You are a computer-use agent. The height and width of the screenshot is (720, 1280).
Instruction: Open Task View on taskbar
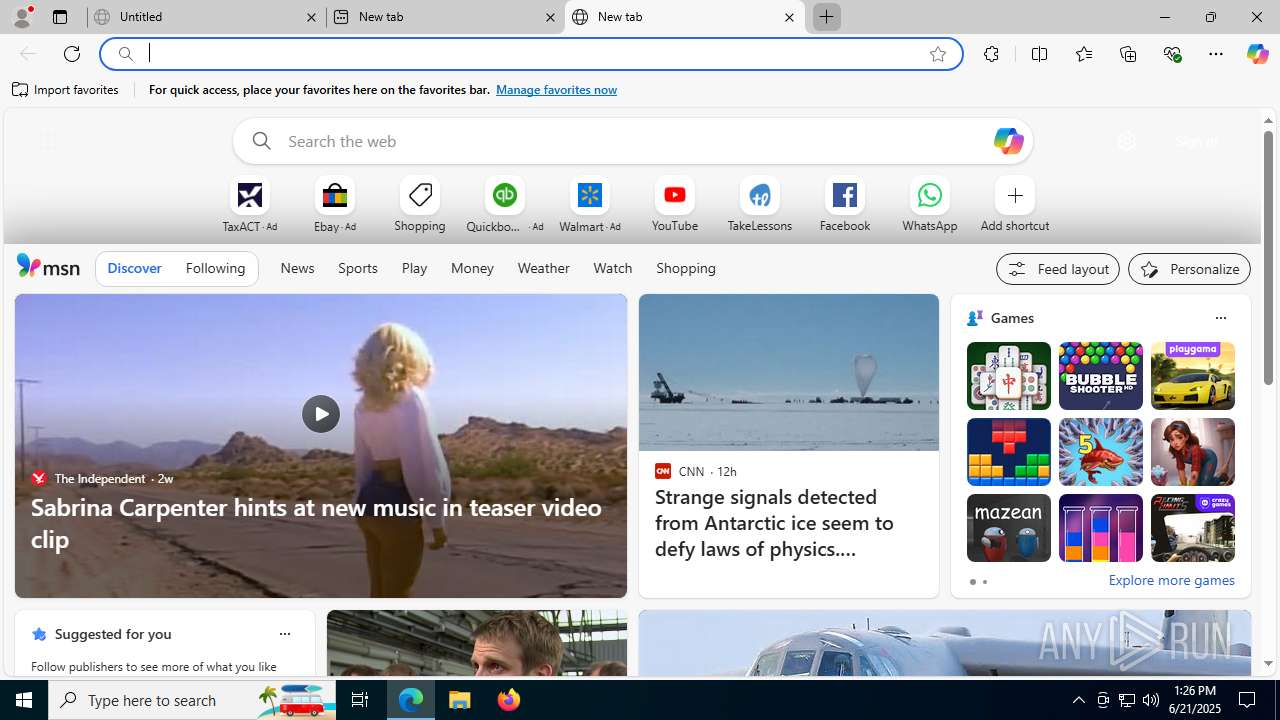[360, 700]
